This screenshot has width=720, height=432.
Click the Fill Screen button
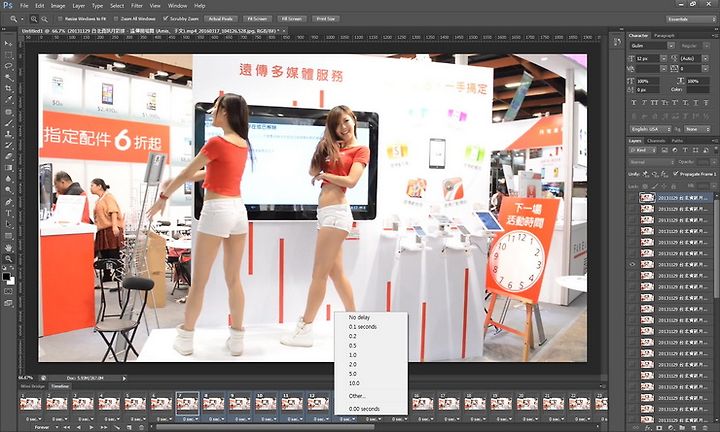tap(292, 19)
